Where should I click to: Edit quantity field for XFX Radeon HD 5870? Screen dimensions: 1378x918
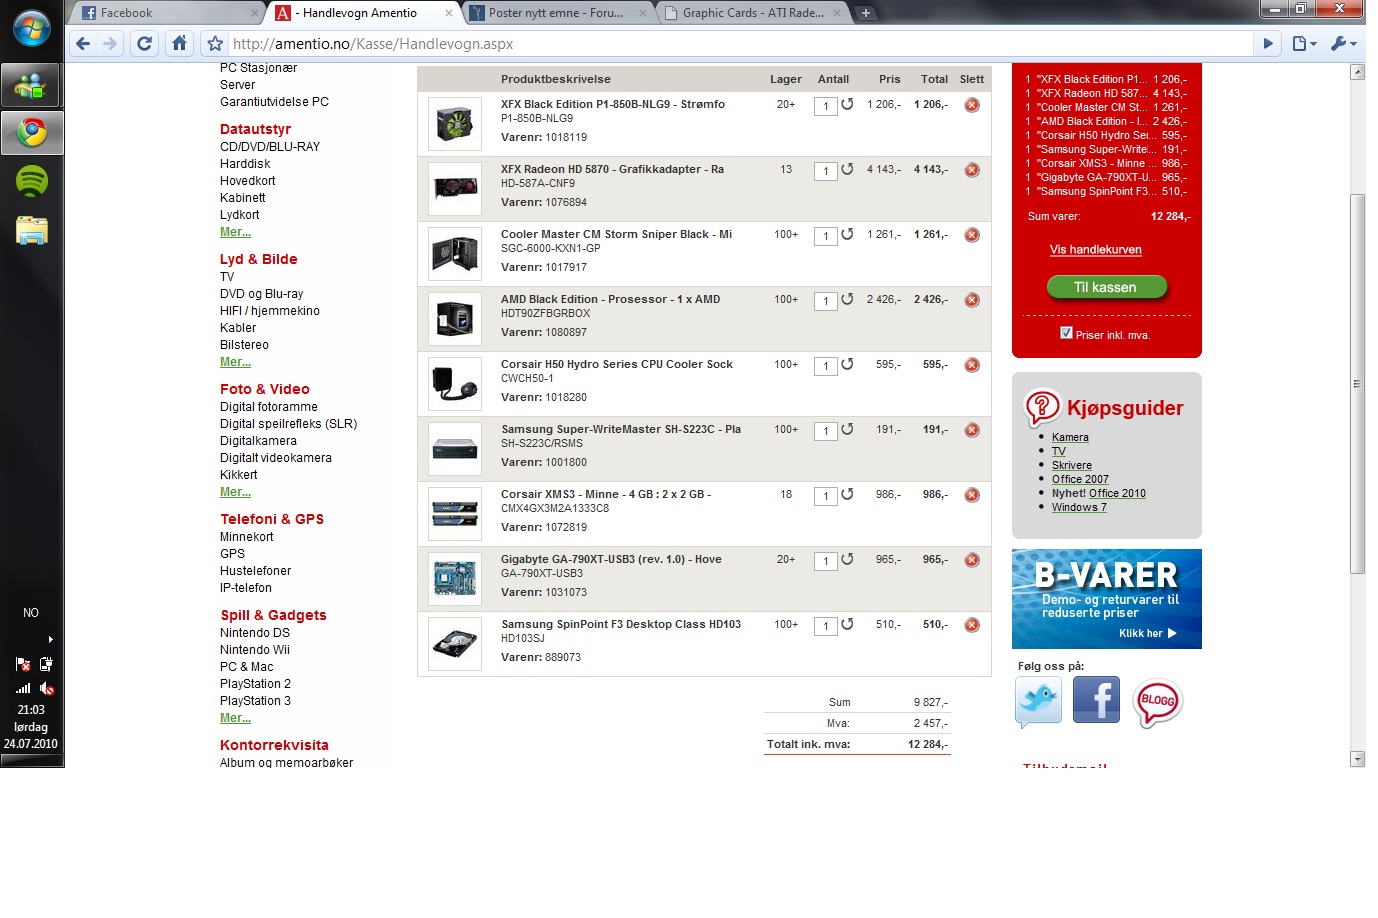pyautogui.click(x=826, y=171)
